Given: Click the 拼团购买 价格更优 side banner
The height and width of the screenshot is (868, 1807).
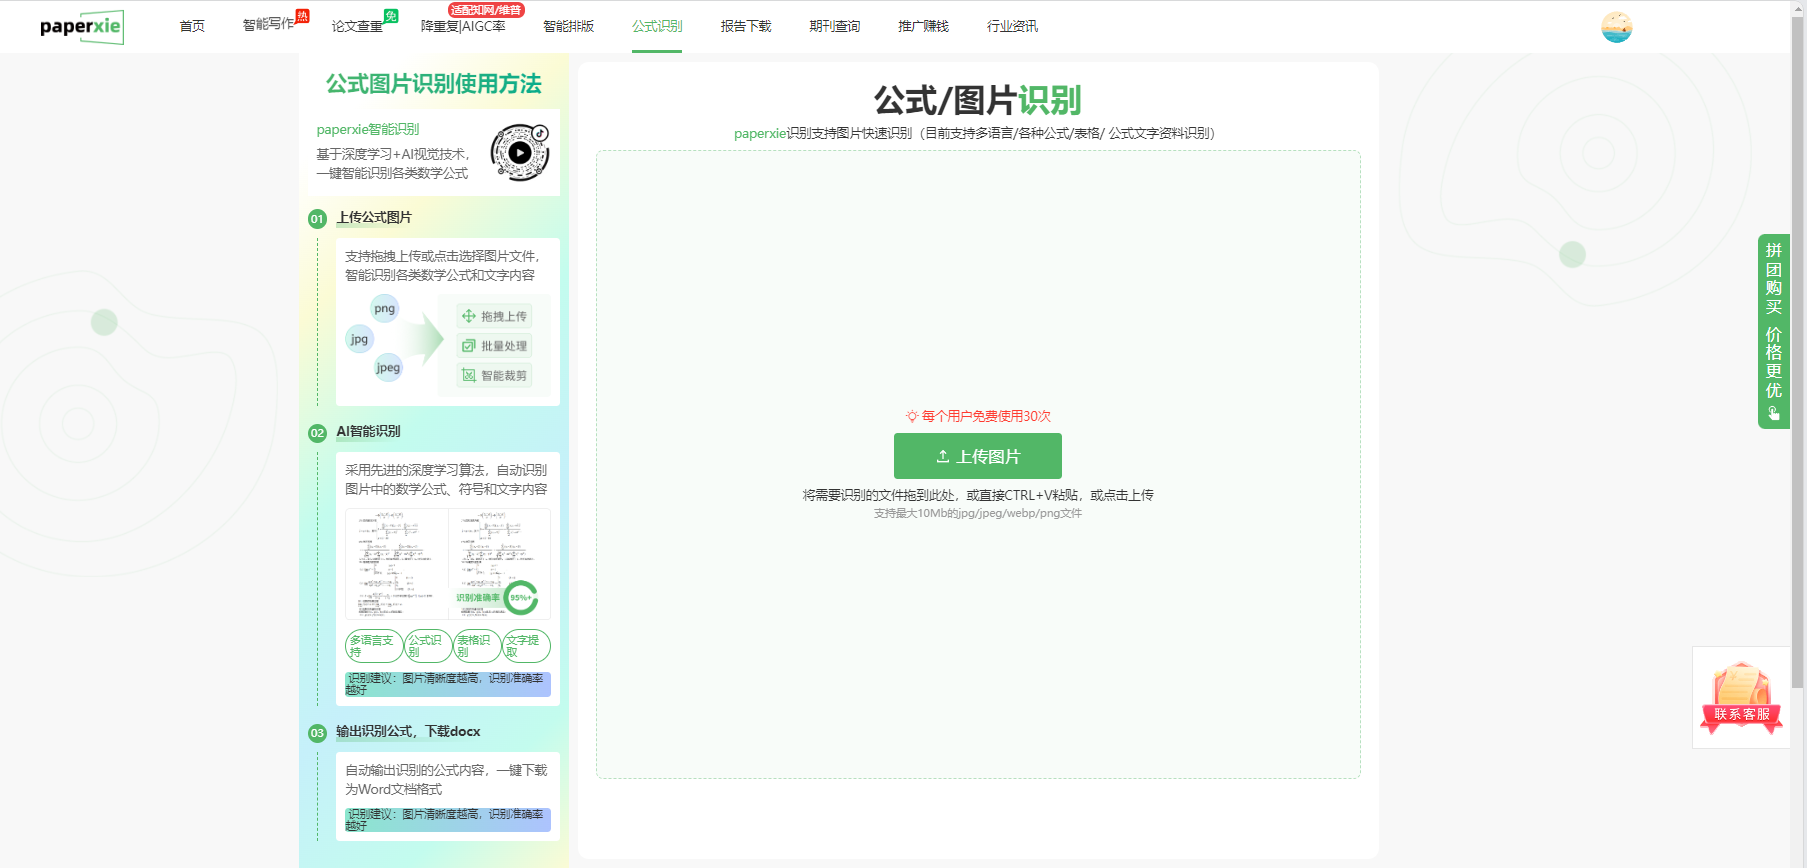Looking at the screenshot, I should (1773, 331).
